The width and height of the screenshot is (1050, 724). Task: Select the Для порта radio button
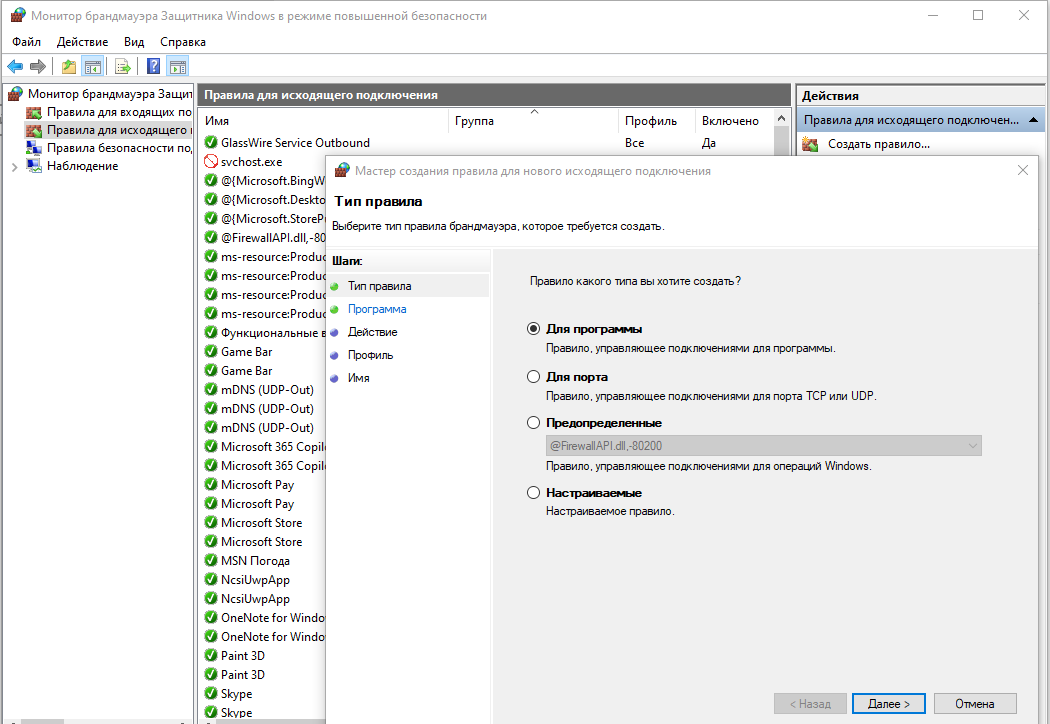coord(533,376)
